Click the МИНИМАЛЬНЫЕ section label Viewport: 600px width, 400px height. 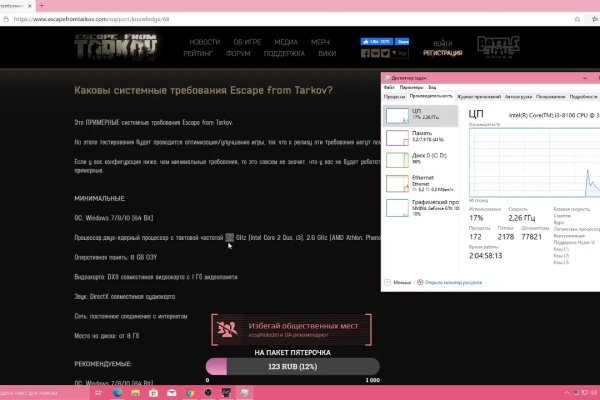pos(99,199)
